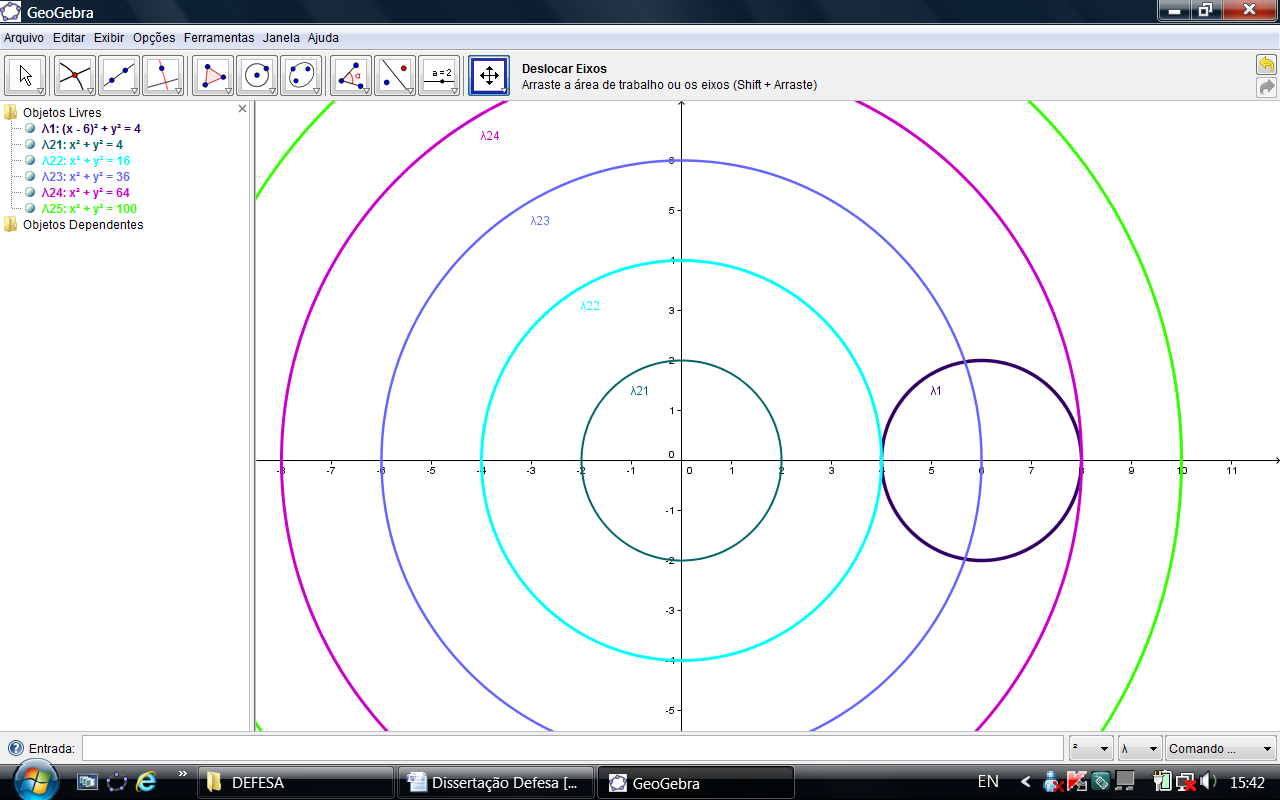
Task: Click the λ22 label in graphics view
Action: [590, 306]
